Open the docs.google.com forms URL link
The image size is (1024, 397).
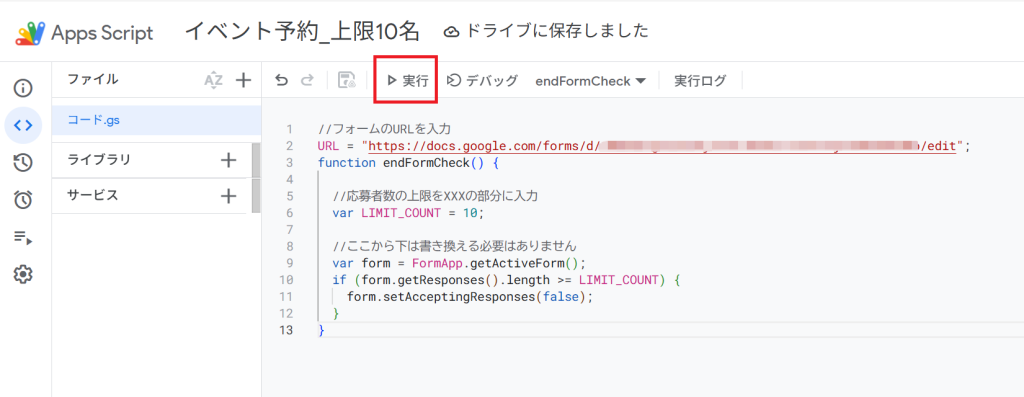point(662,146)
